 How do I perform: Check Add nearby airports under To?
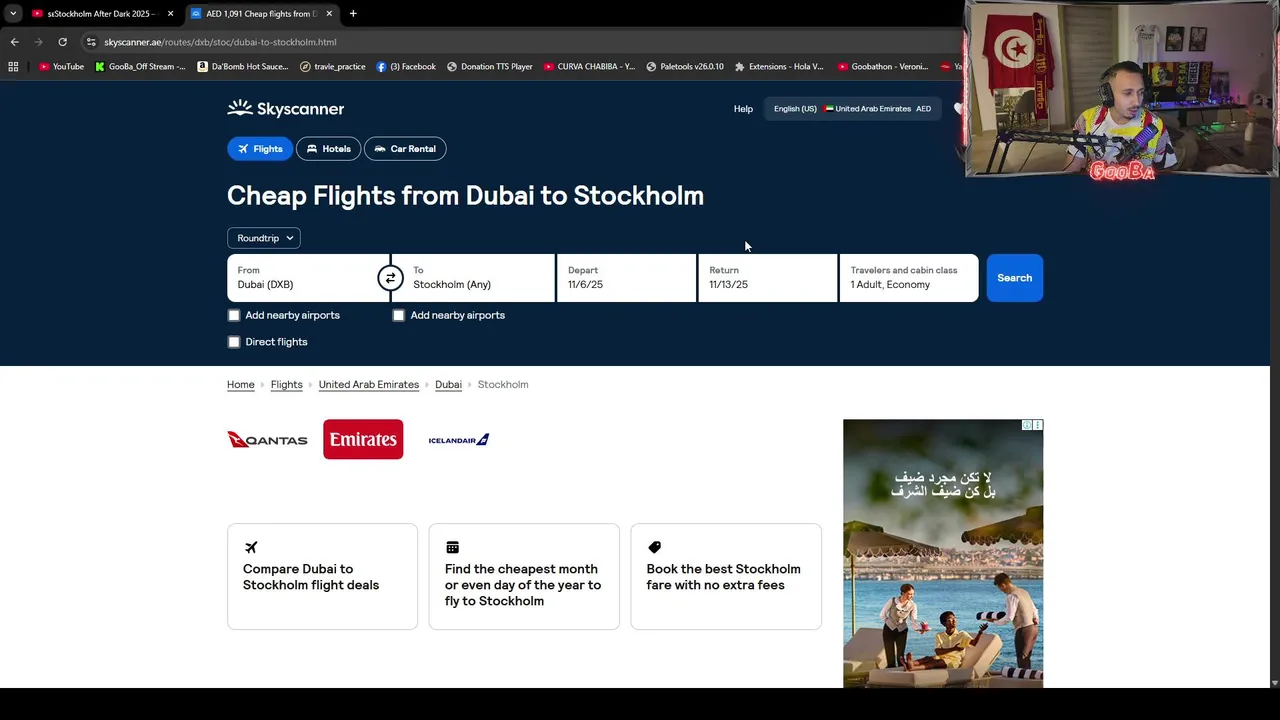(x=399, y=315)
